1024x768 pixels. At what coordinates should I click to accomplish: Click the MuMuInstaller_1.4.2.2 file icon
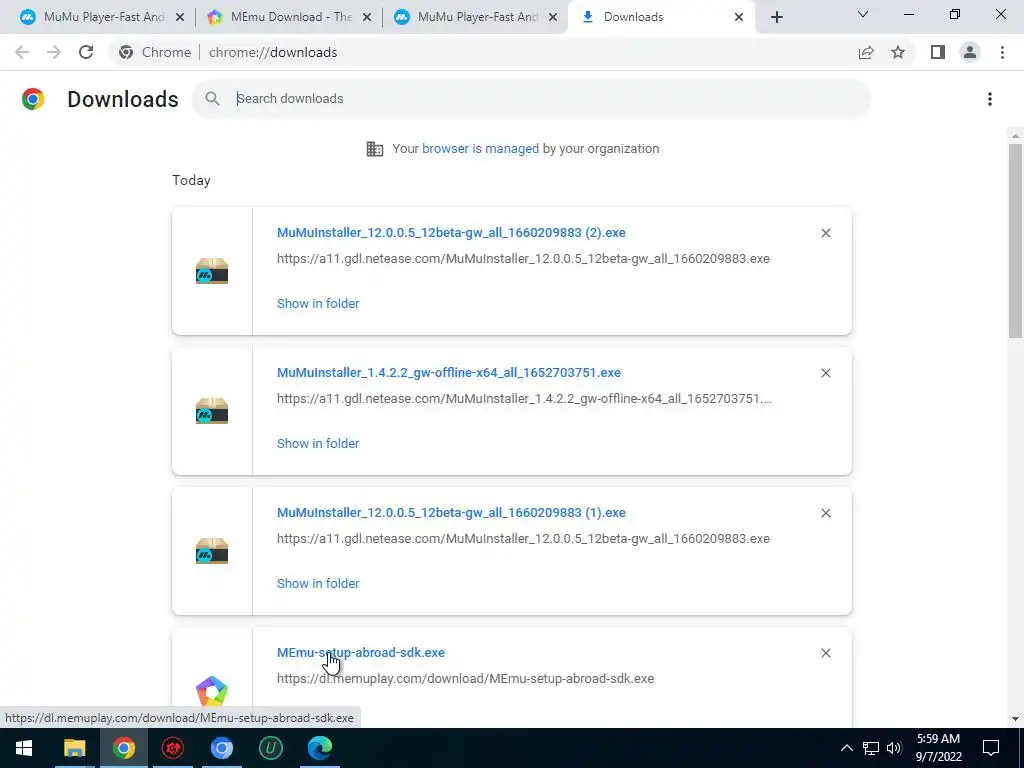tap(212, 411)
